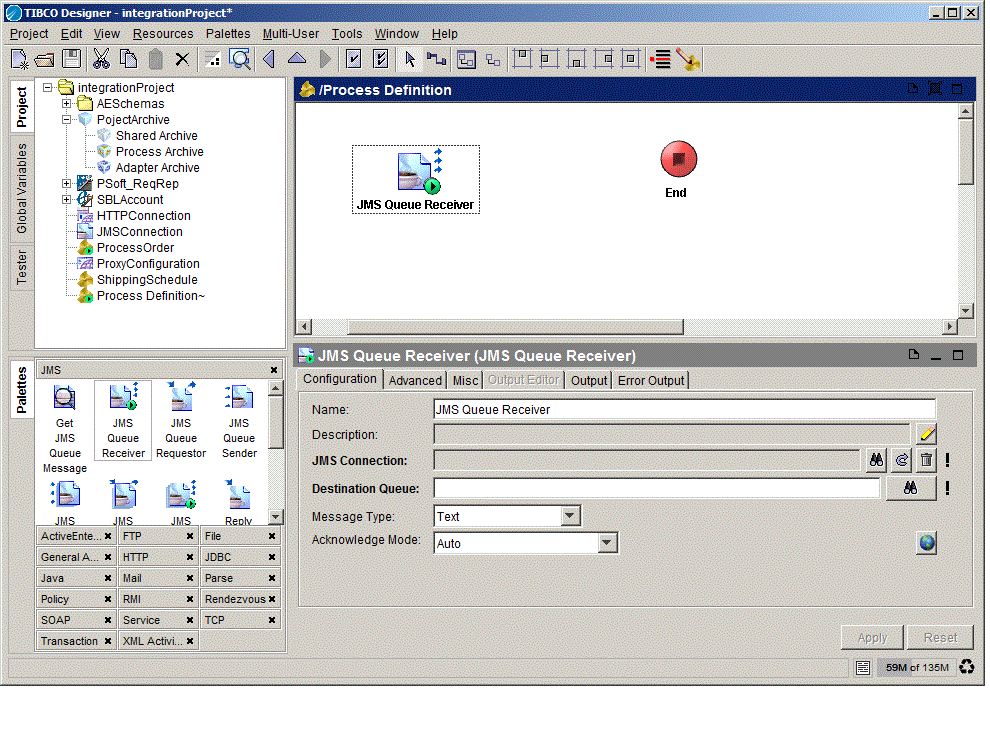This screenshot has width=990, height=740.
Task: Open the Acknowledge Mode dropdown
Action: click(x=607, y=543)
